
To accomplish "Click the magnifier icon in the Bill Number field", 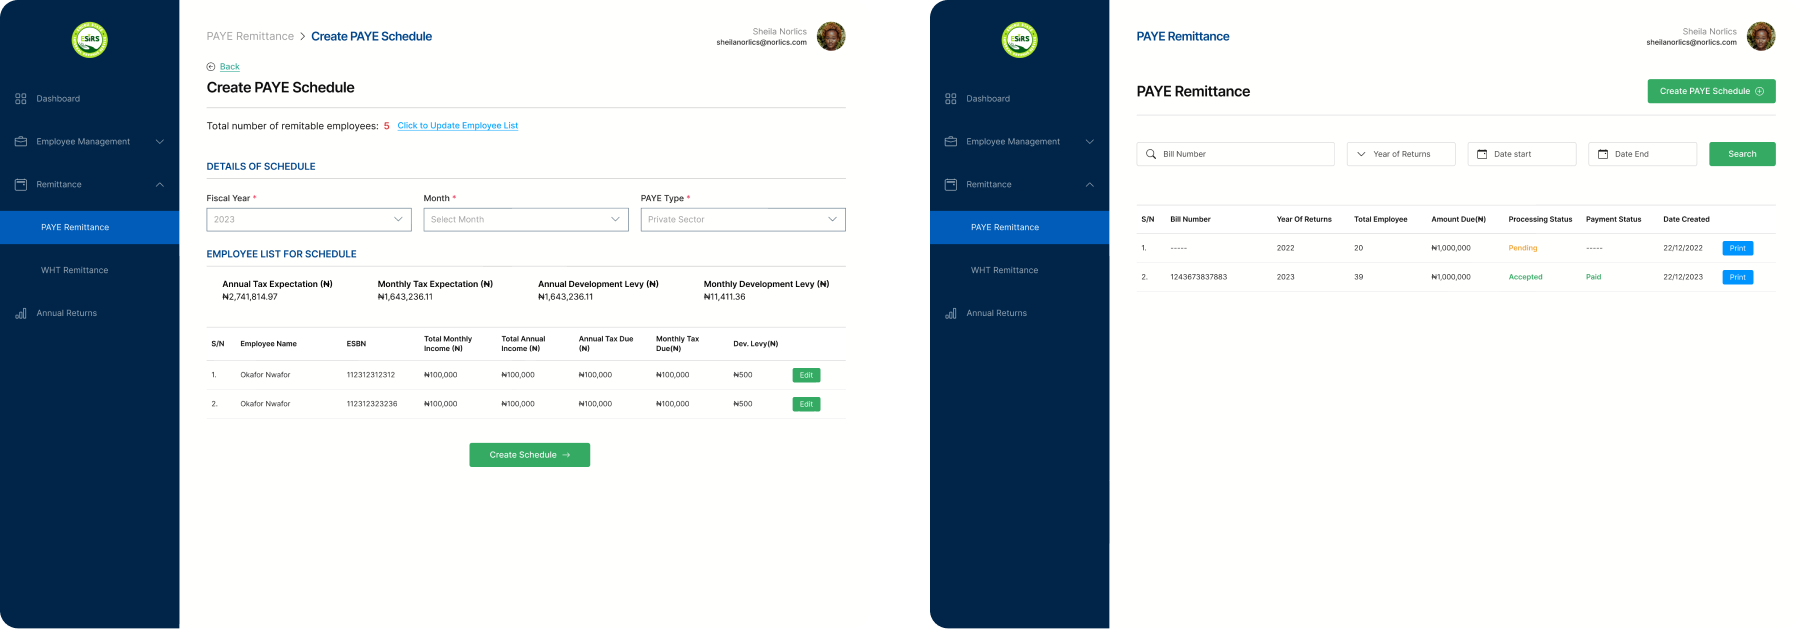I will point(1151,154).
